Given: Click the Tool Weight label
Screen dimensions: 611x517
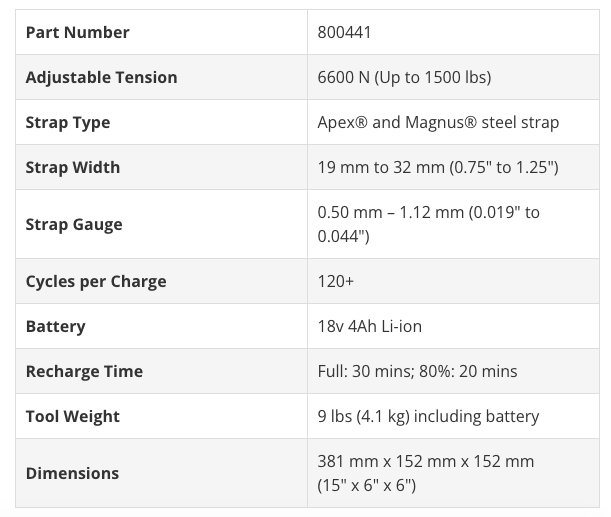Looking at the screenshot, I should [x=73, y=416].
